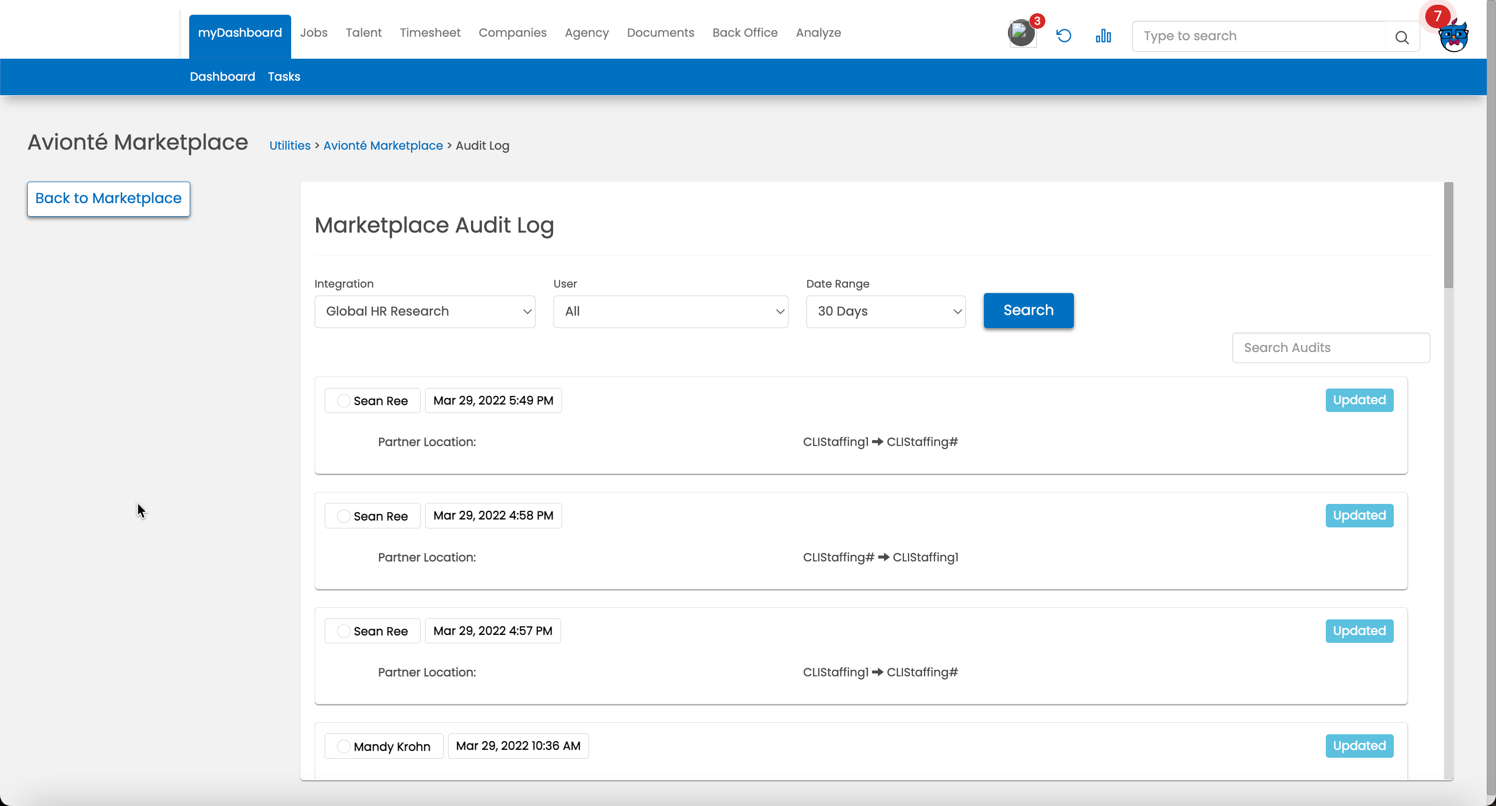Open the Companies menu

point(513,33)
